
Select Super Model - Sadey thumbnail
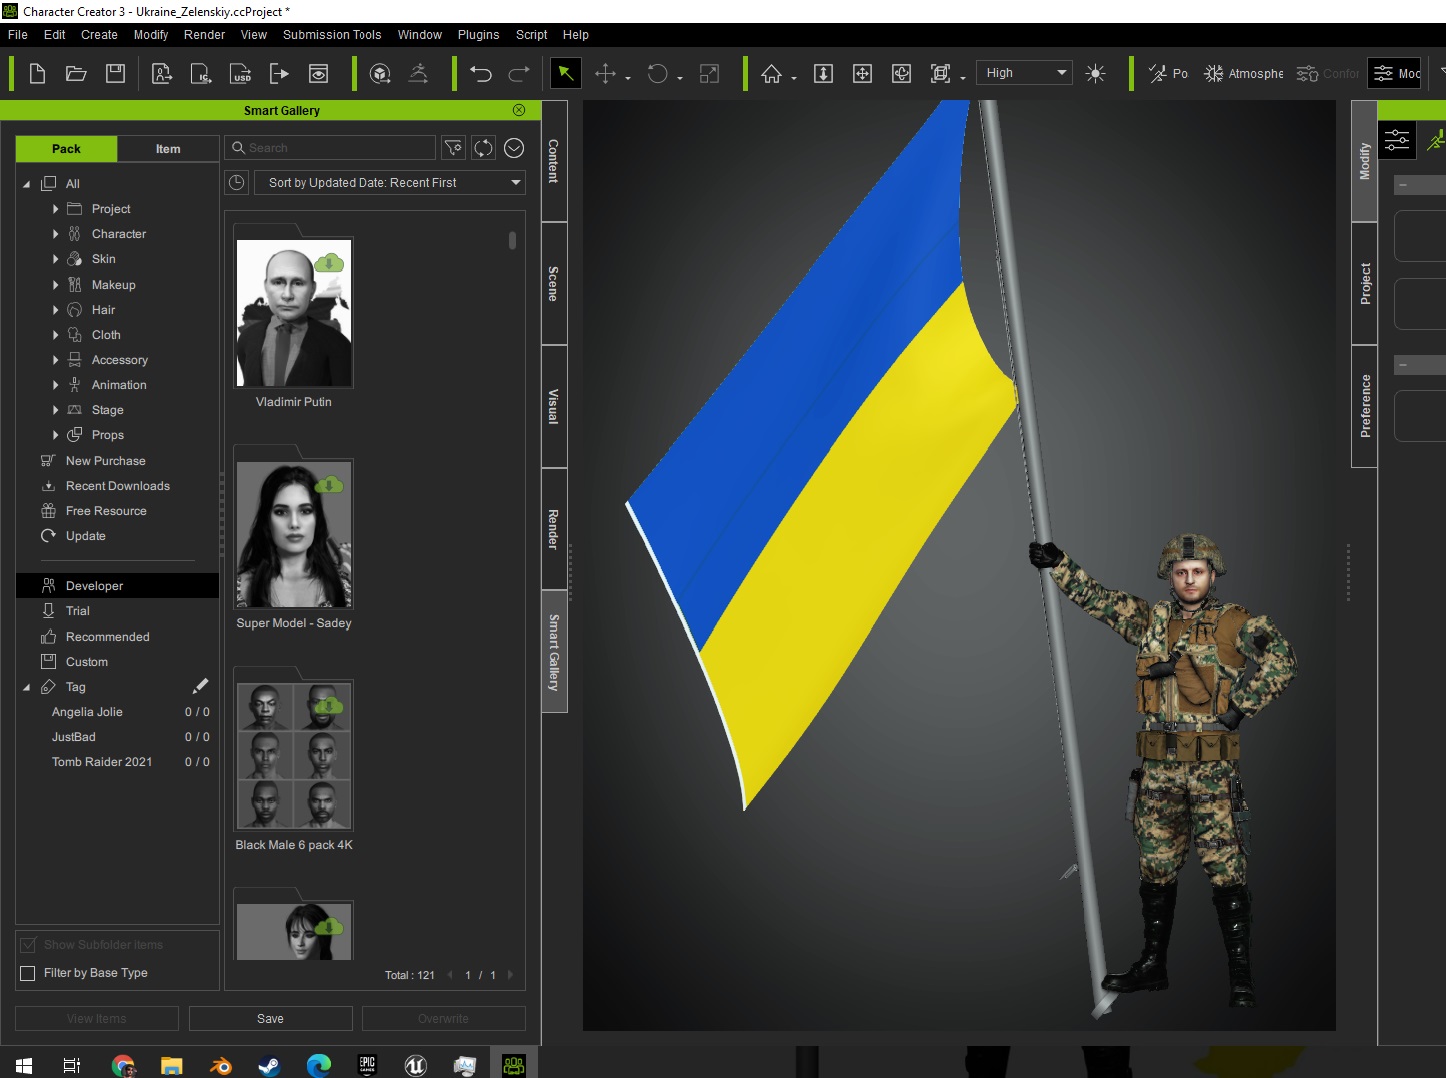[x=294, y=535]
